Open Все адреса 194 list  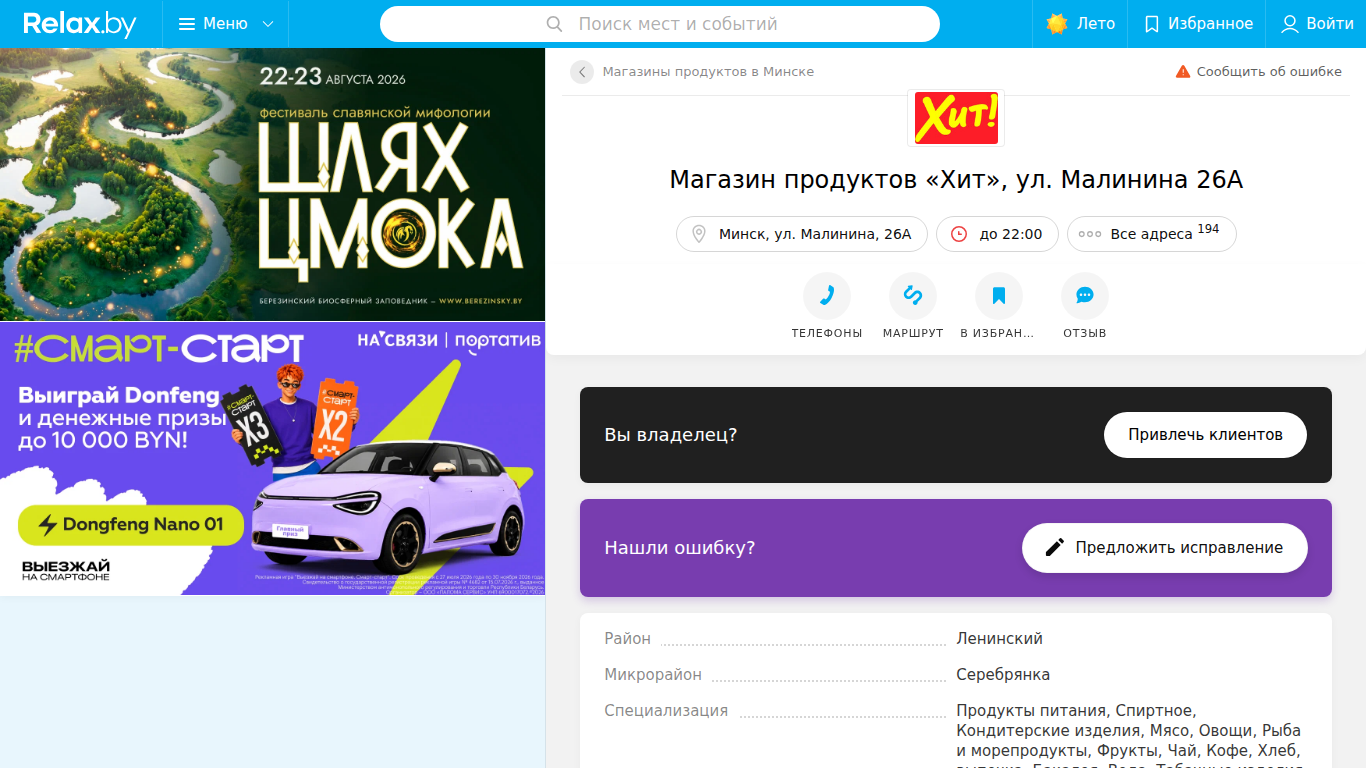[1152, 234]
